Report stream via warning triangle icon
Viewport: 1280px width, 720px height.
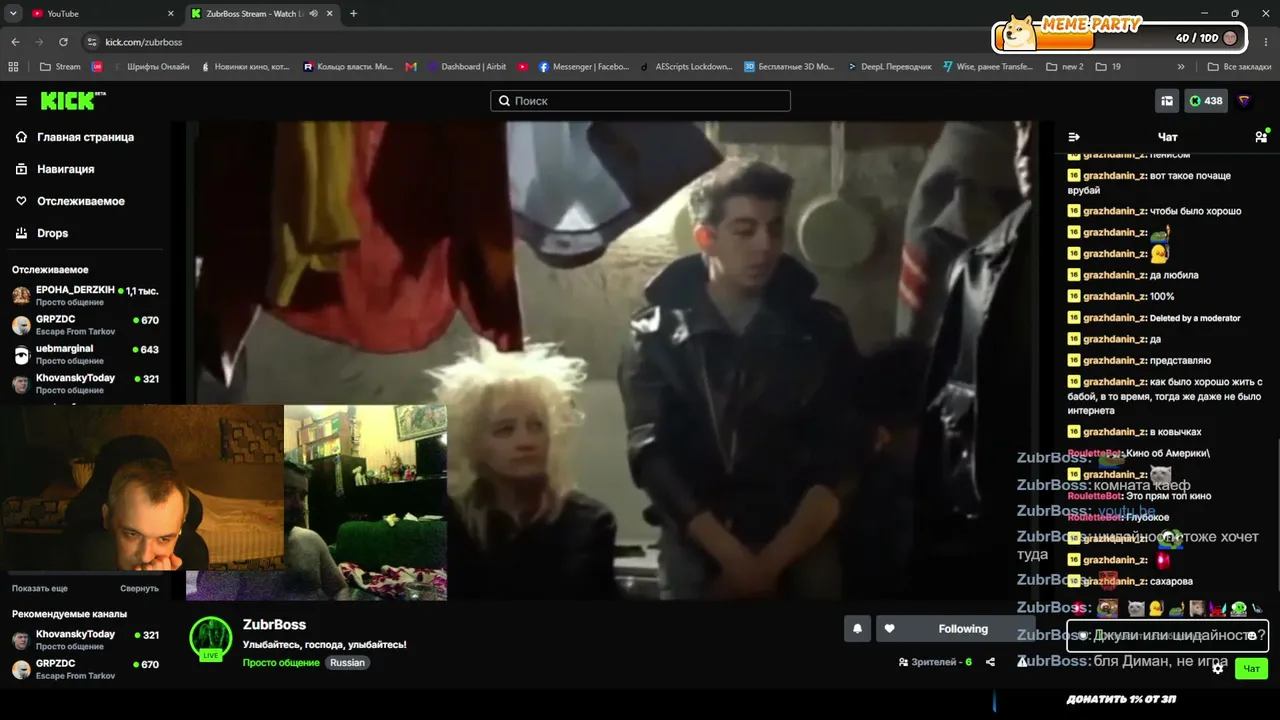1021,661
